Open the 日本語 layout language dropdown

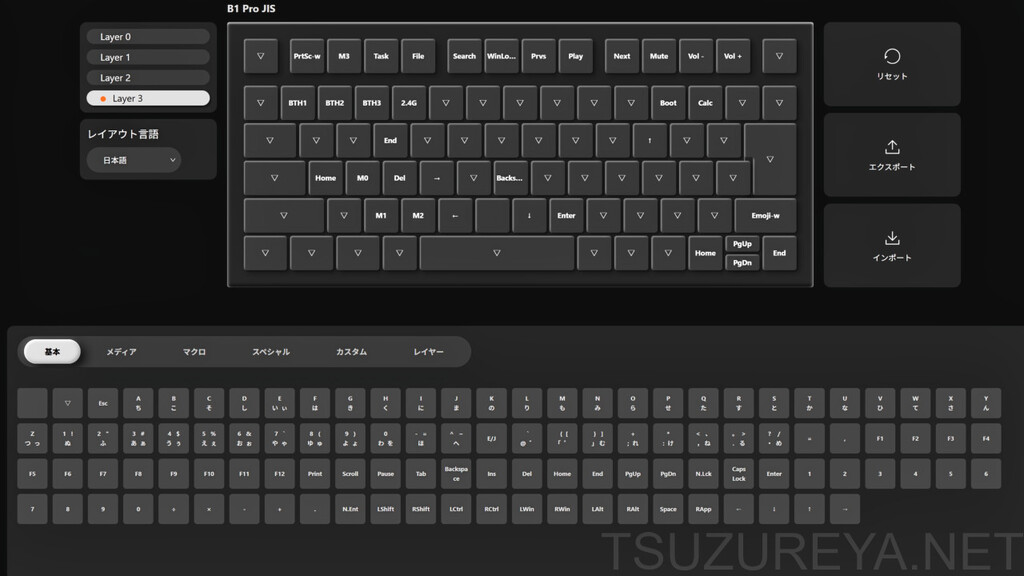(134, 160)
